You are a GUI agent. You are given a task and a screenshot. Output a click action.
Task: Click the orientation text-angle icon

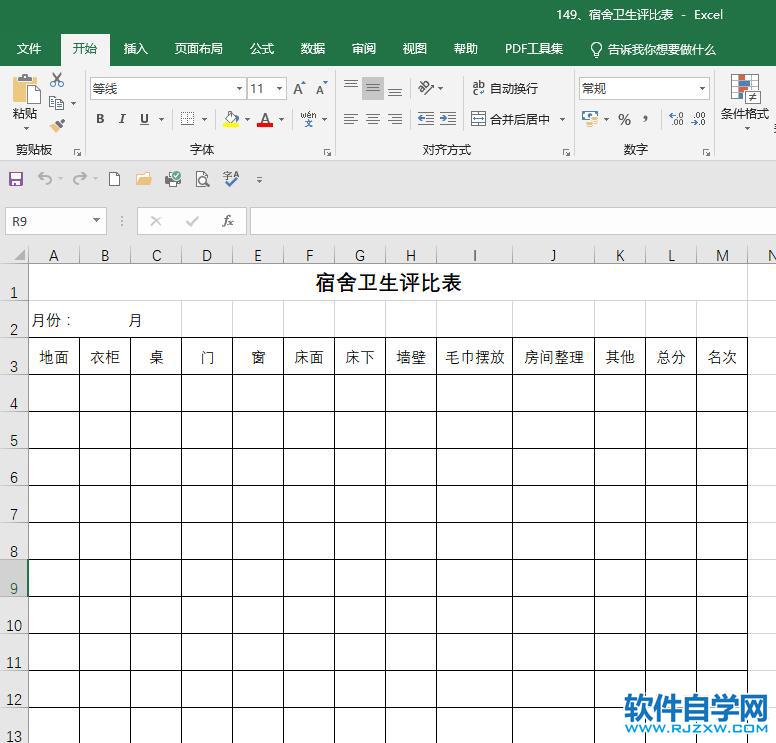point(426,88)
